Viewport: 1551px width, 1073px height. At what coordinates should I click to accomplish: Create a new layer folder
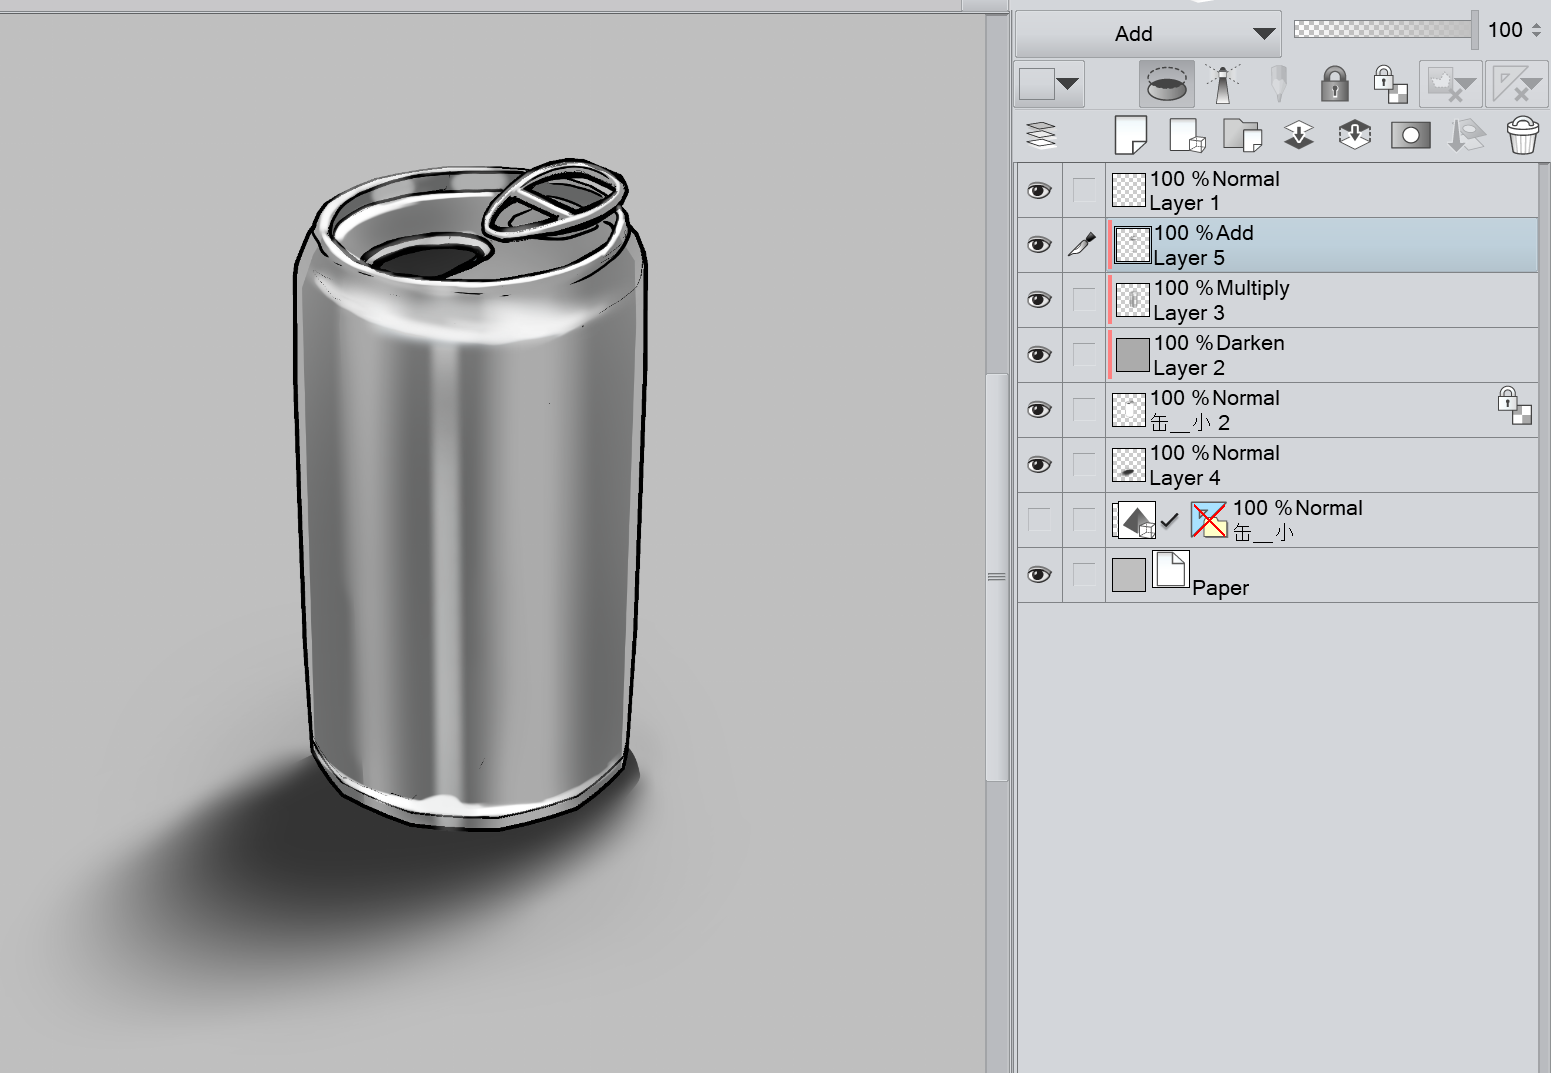[1242, 135]
